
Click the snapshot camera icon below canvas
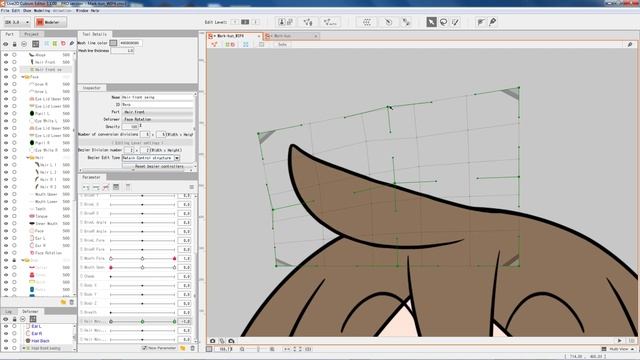tap(213, 341)
